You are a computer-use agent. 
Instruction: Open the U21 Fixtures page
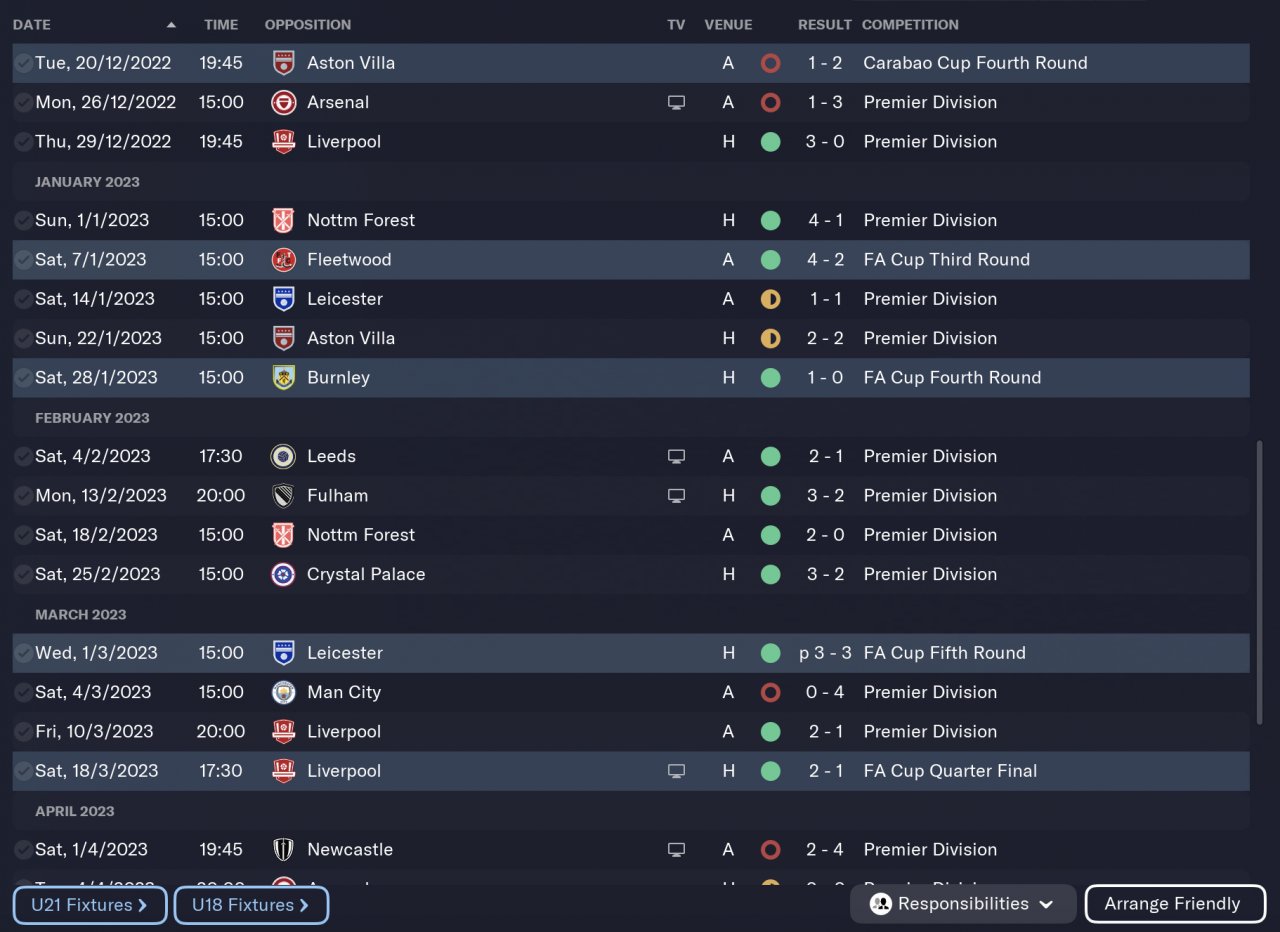(90, 905)
